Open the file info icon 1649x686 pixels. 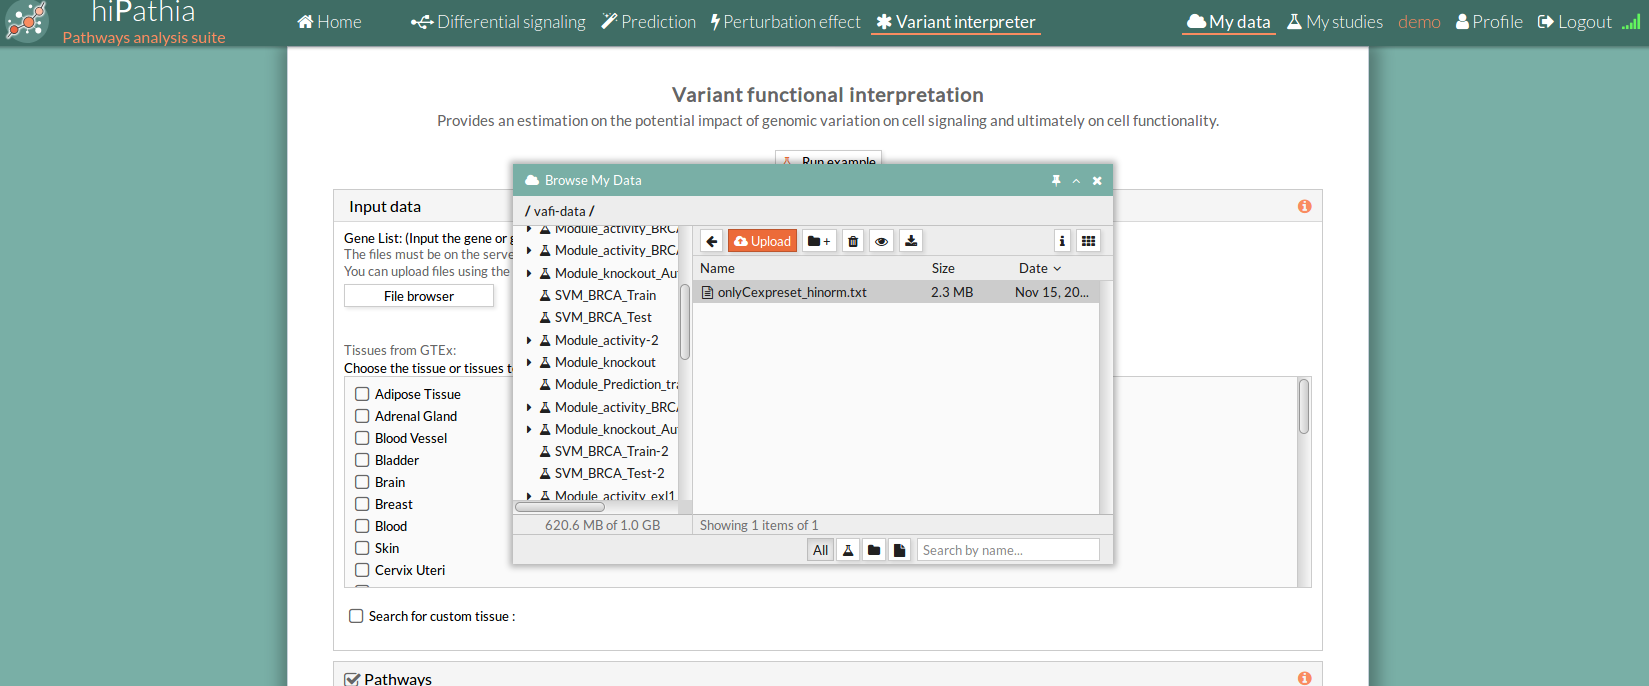(1062, 241)
